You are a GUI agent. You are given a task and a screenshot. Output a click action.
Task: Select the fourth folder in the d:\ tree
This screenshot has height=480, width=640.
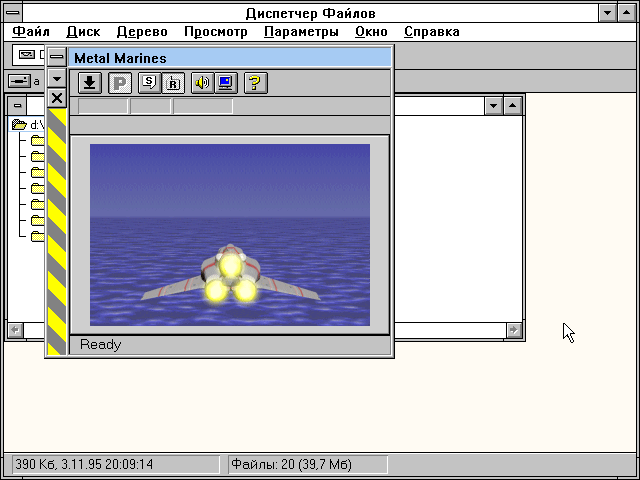[38, 188]
